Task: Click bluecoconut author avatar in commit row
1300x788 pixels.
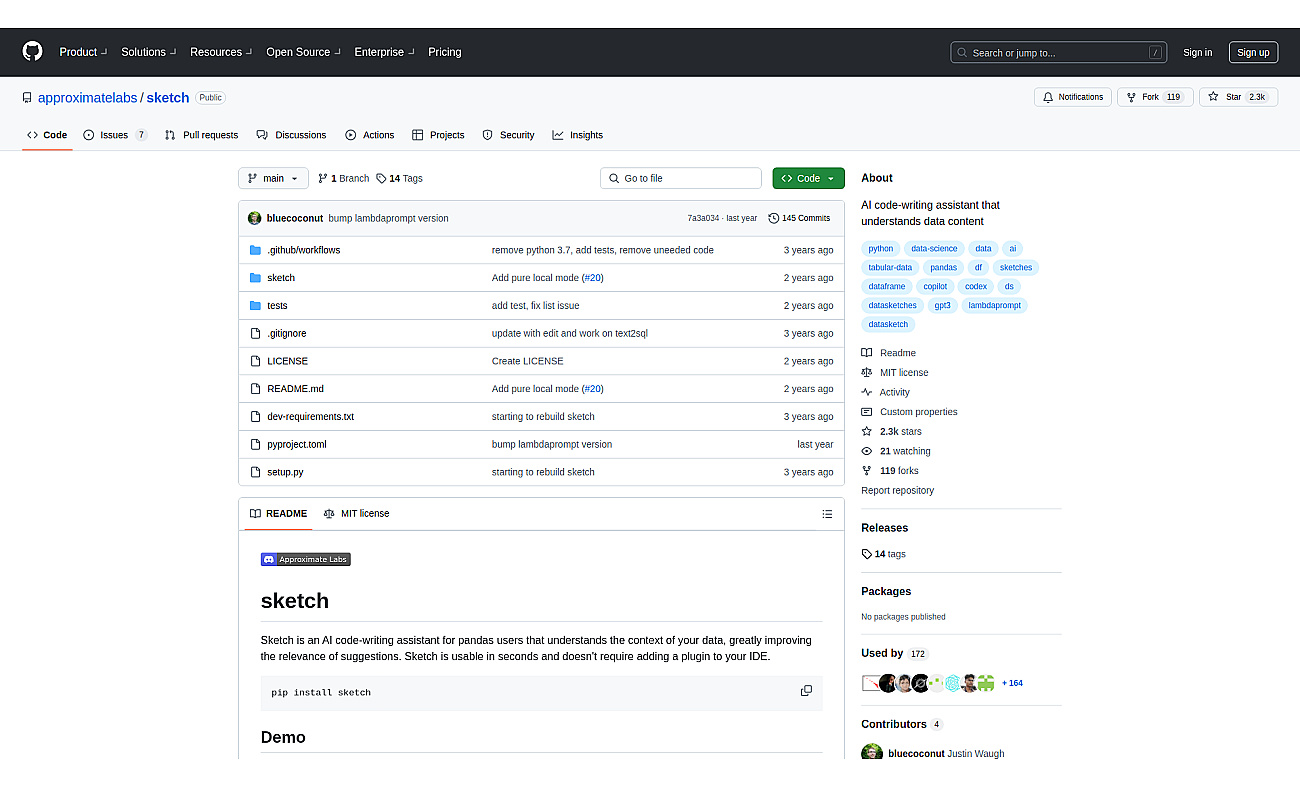Action: (255, 218)
